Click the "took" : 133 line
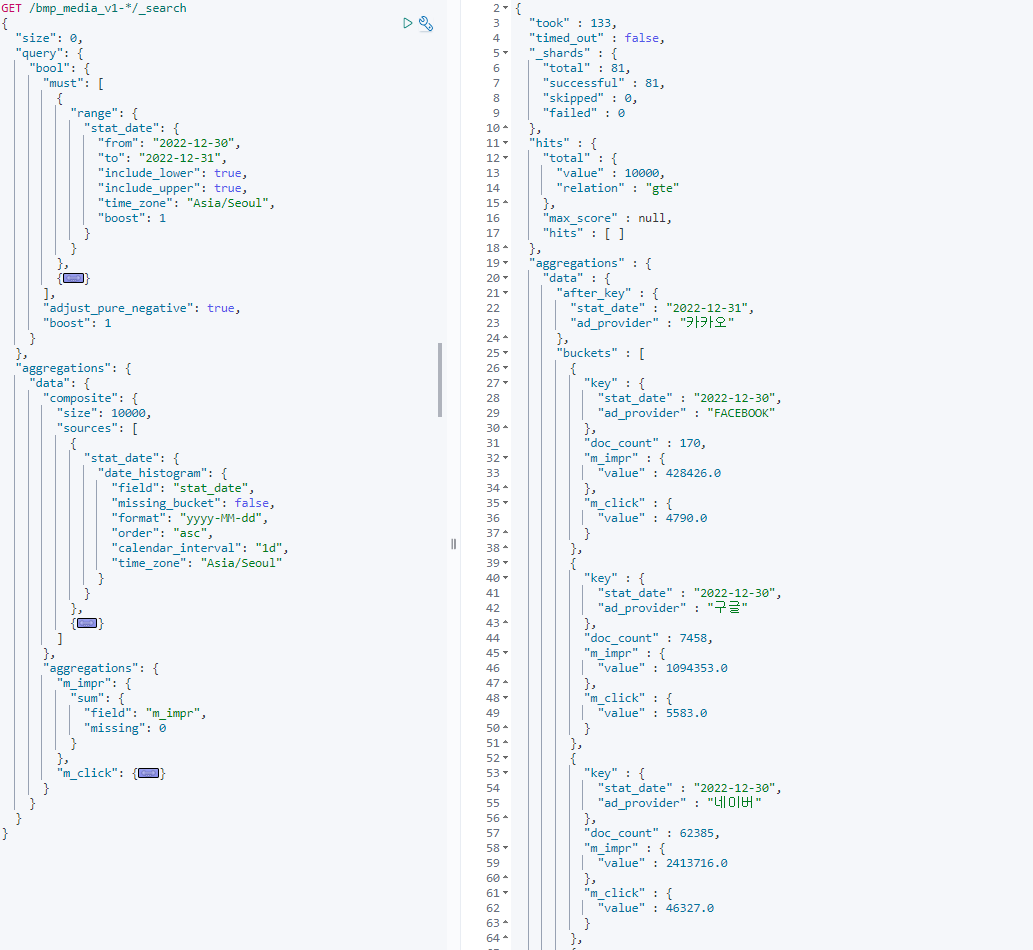Screen dimensions: 1033x950 [572, 23]
